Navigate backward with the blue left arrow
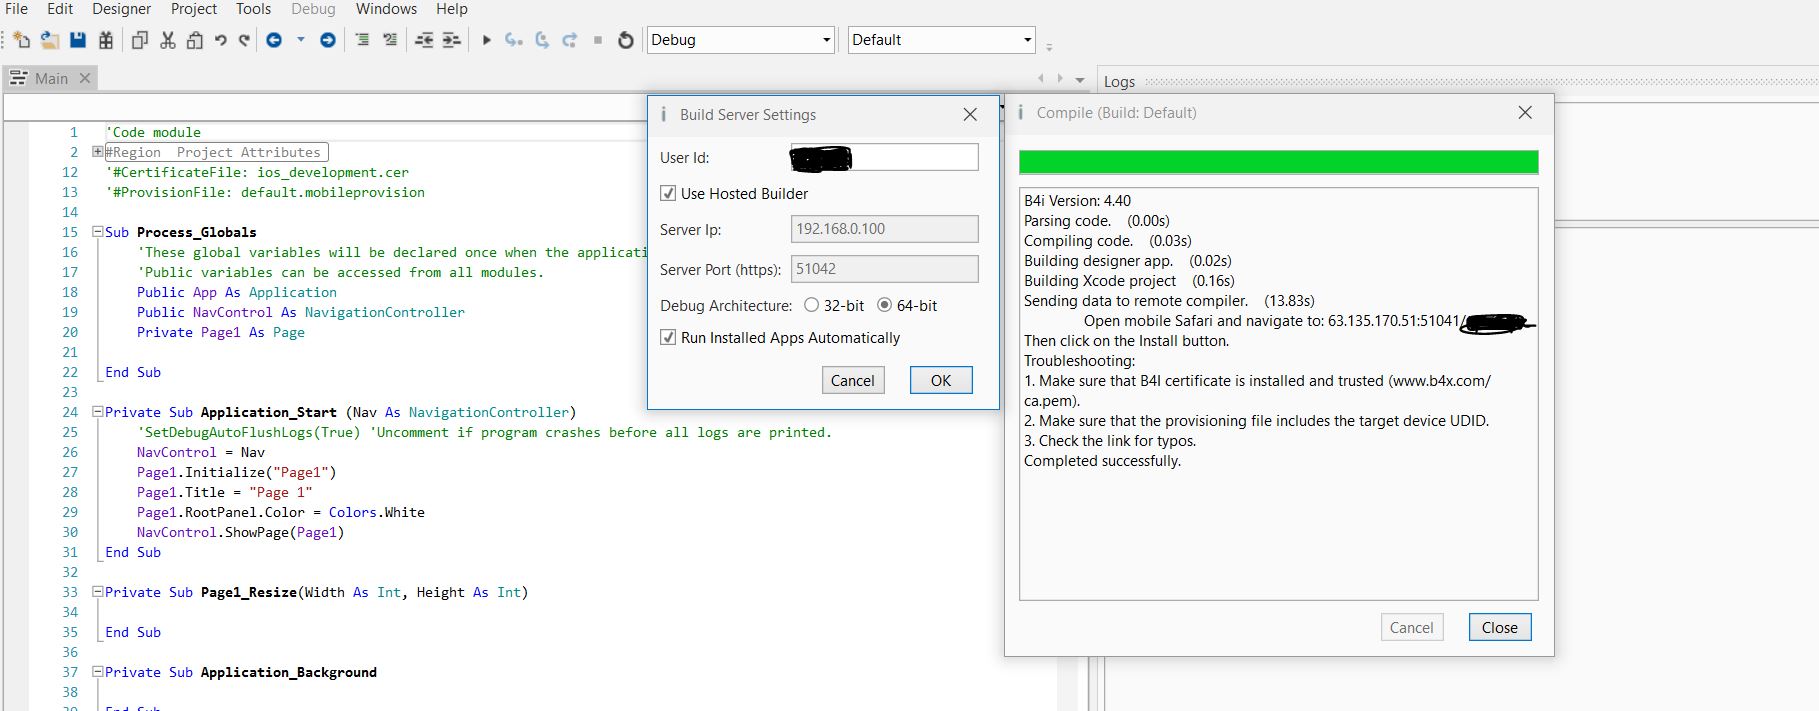The height and width of the screenshot is (711, 1819). click(x=274, y=40)
